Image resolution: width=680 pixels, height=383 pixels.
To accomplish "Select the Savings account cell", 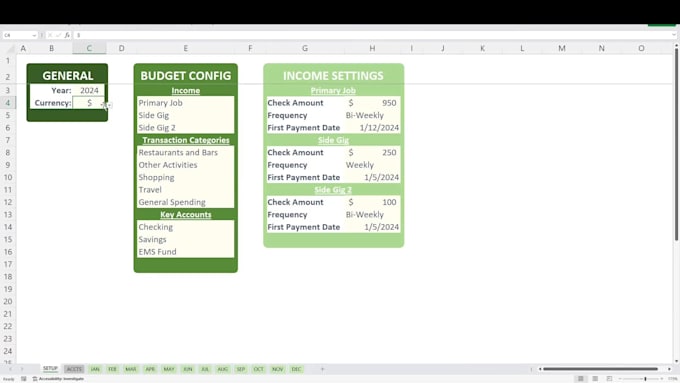I will coord(186,239).
